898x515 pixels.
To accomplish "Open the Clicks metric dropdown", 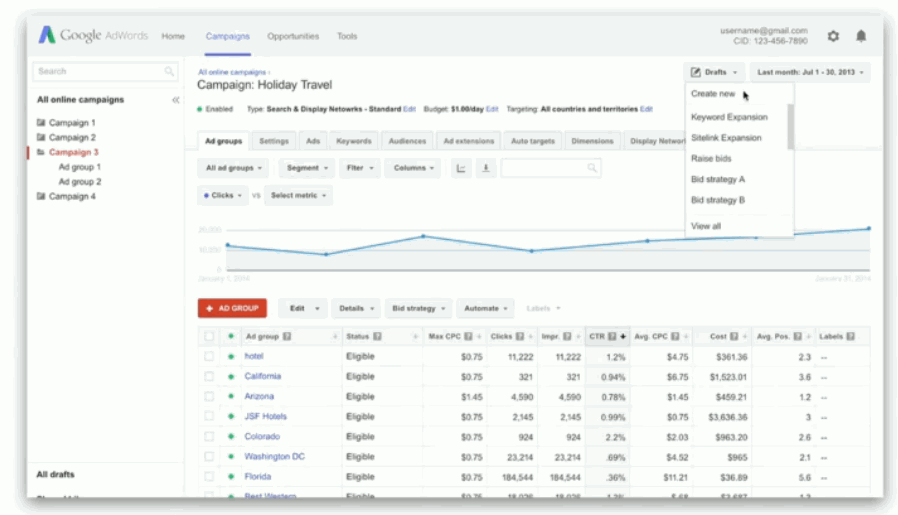I will [222, 195].
